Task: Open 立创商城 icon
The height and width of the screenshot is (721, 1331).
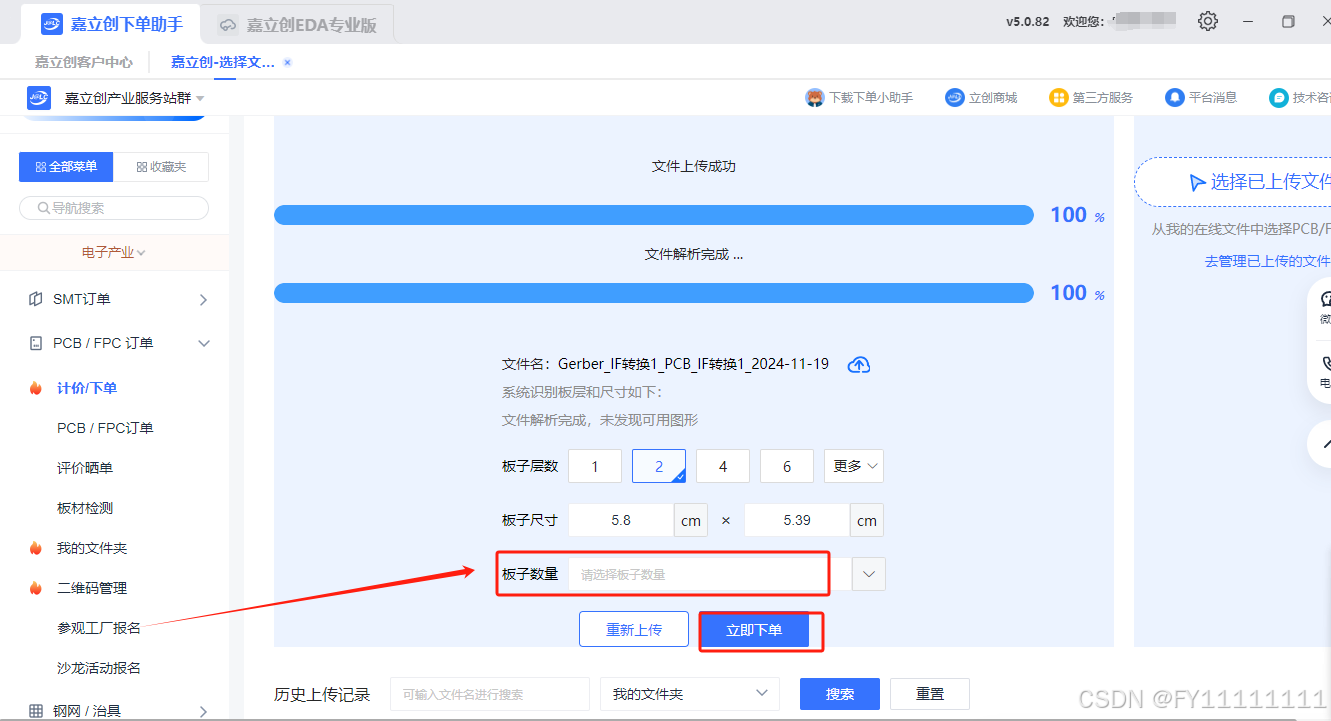Action: click(954, 97)
